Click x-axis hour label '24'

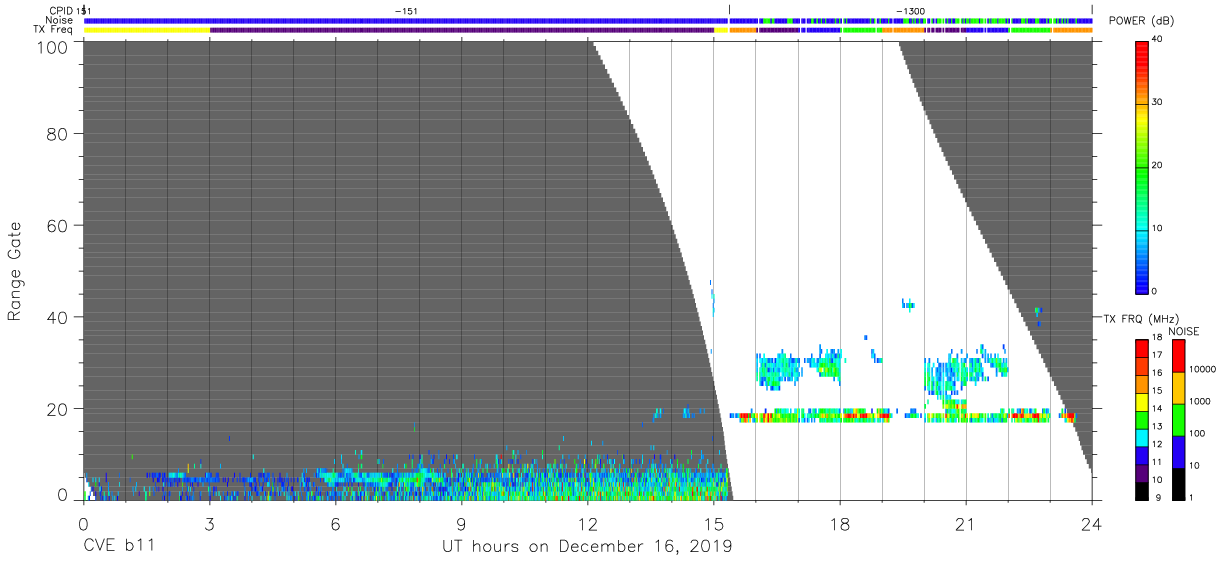(1091, 524)
